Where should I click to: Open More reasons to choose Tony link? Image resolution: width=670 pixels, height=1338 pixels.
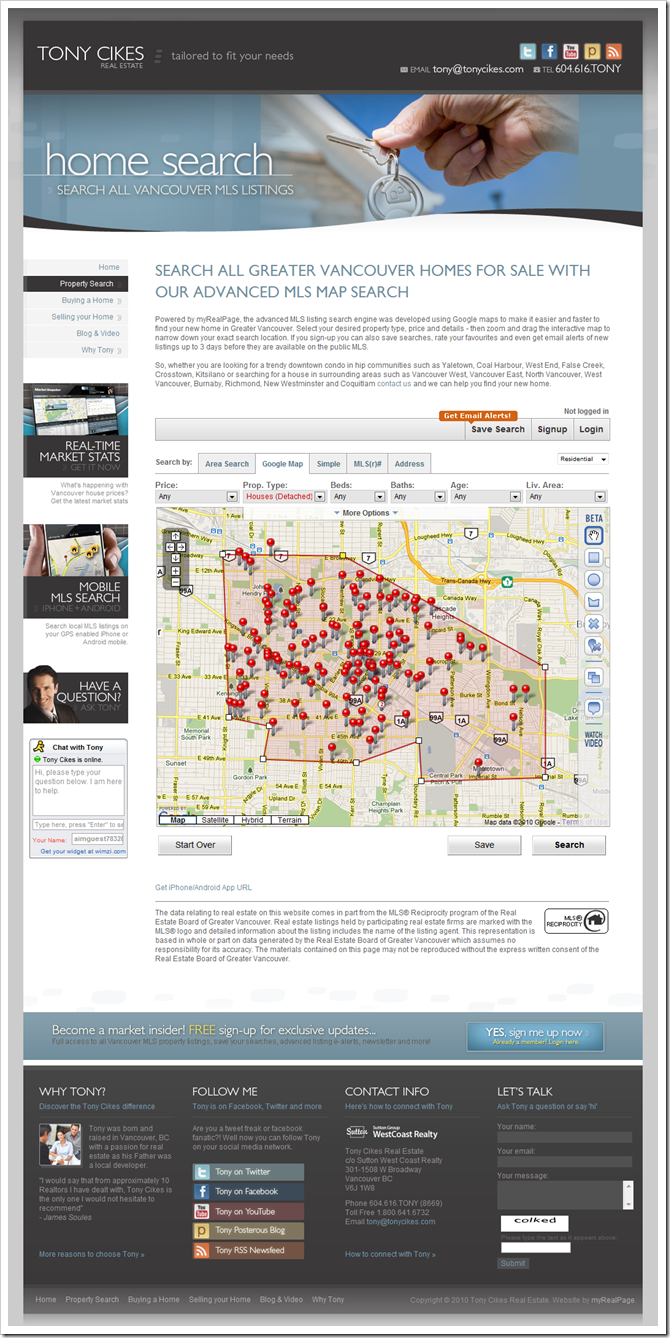click(91, 1254)
